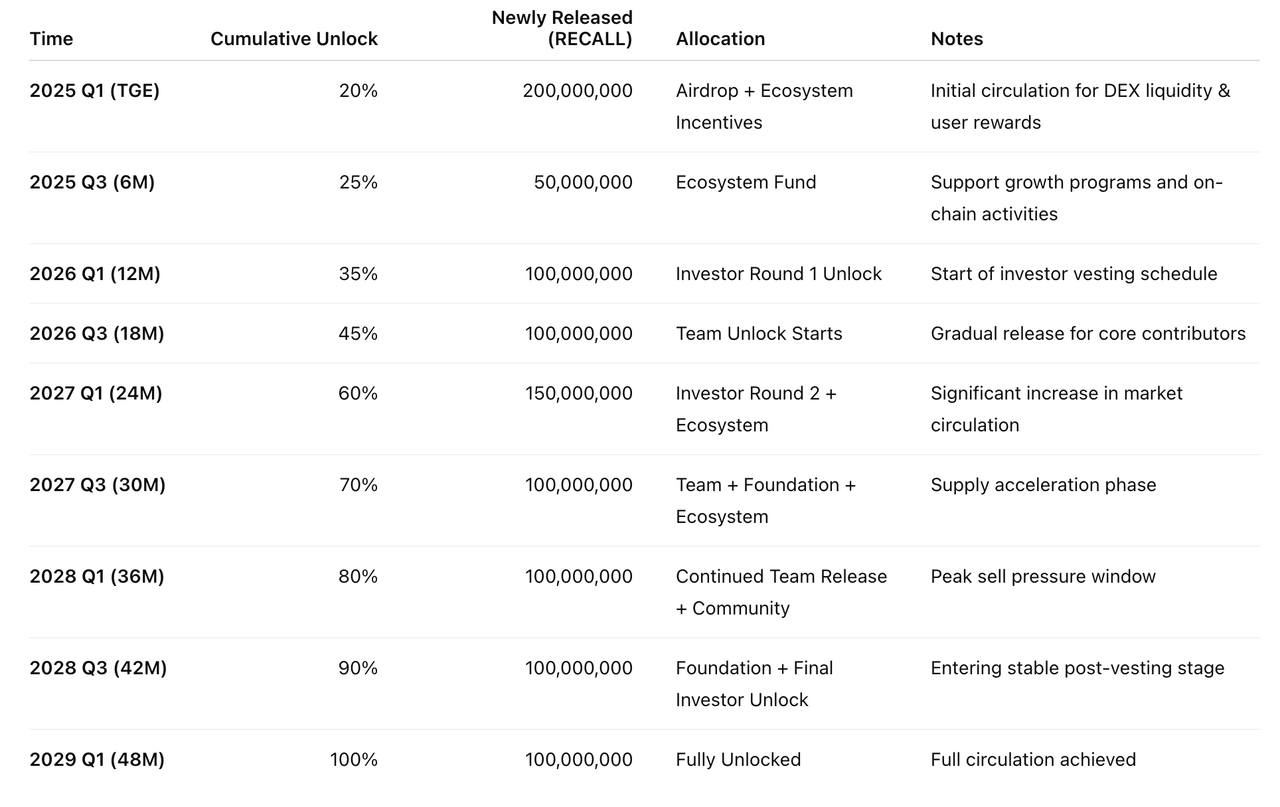Select the 100% cumulative unlock value
Screen dimensions: 1280x807
click(354, 760)
